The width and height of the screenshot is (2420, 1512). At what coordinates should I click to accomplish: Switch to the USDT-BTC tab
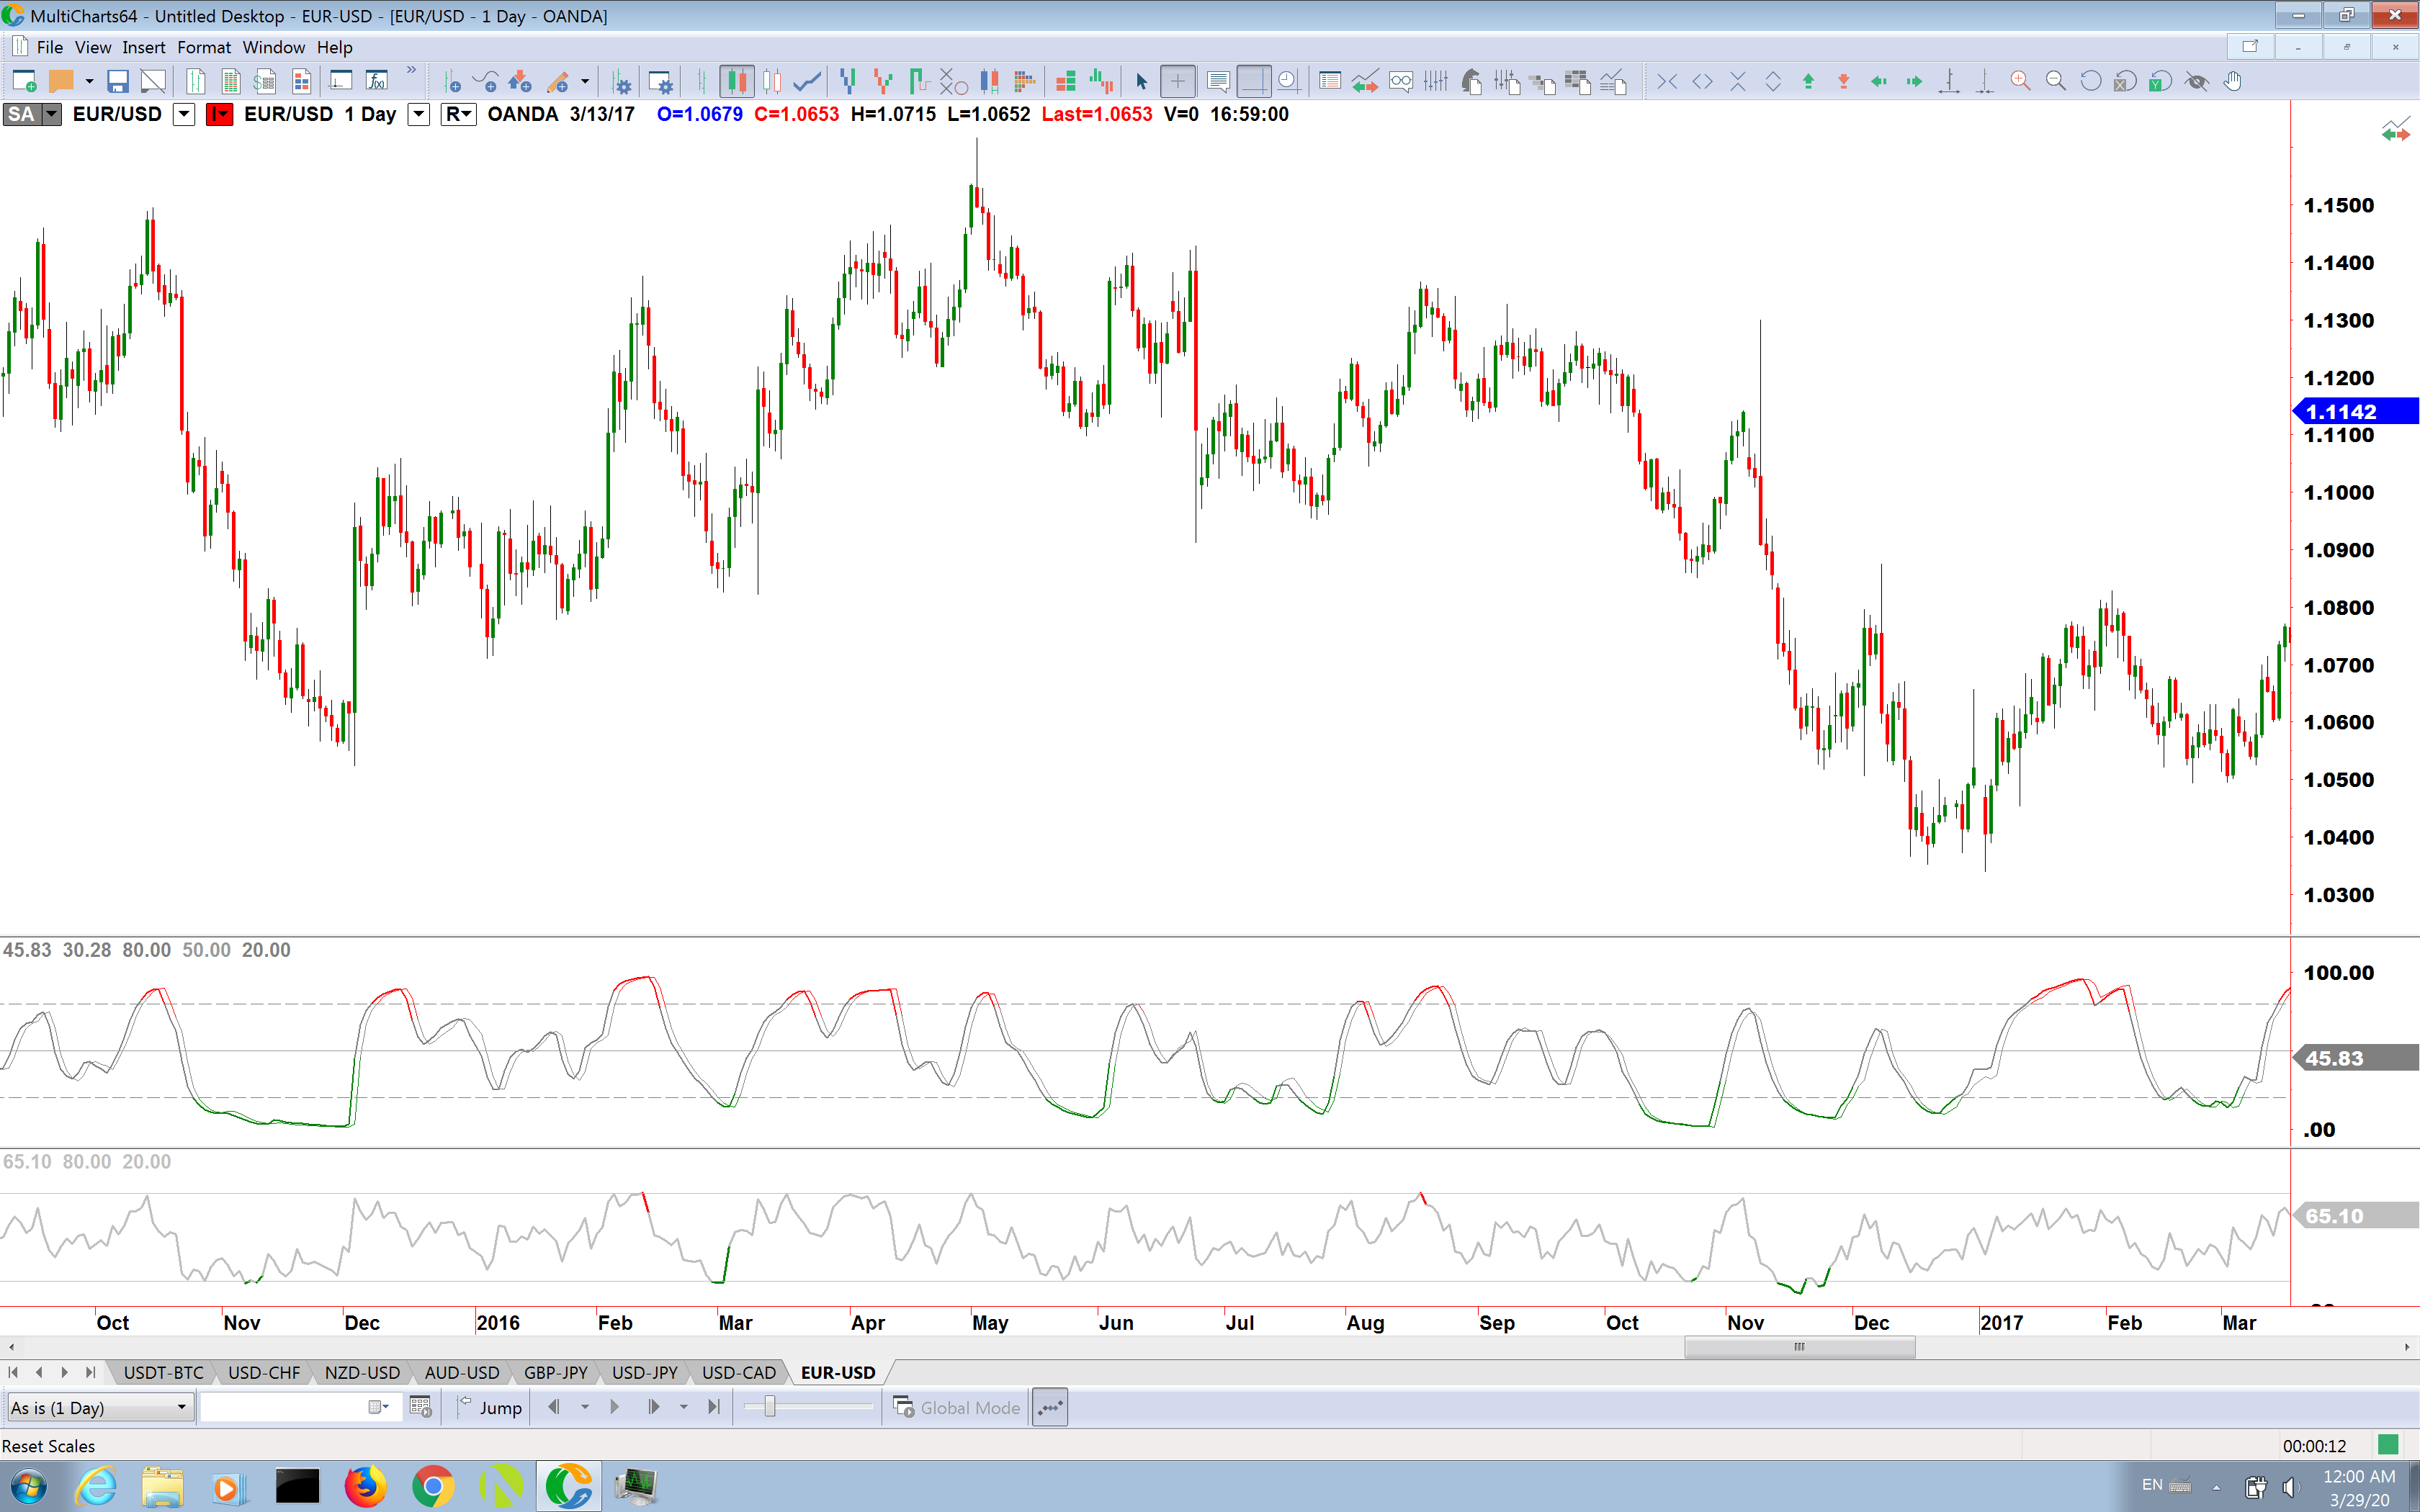pos(163,1373)
